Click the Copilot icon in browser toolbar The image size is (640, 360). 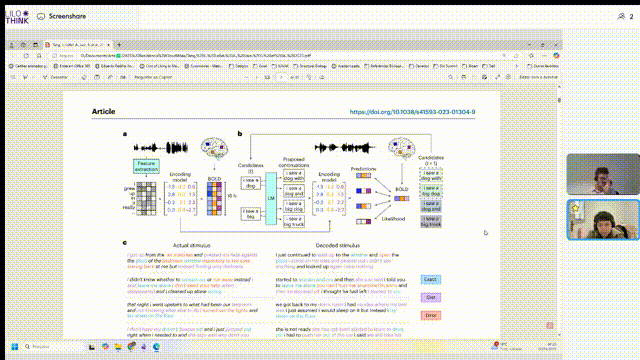[x=556, y=56]
